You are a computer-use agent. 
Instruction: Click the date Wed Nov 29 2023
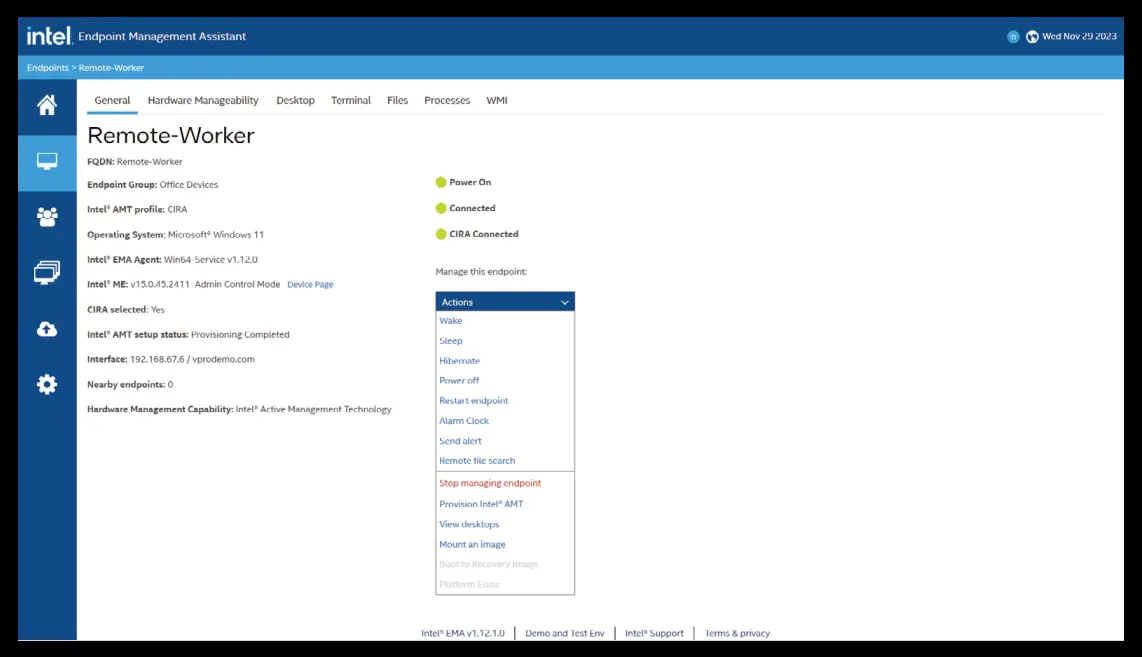[1079, 36]
